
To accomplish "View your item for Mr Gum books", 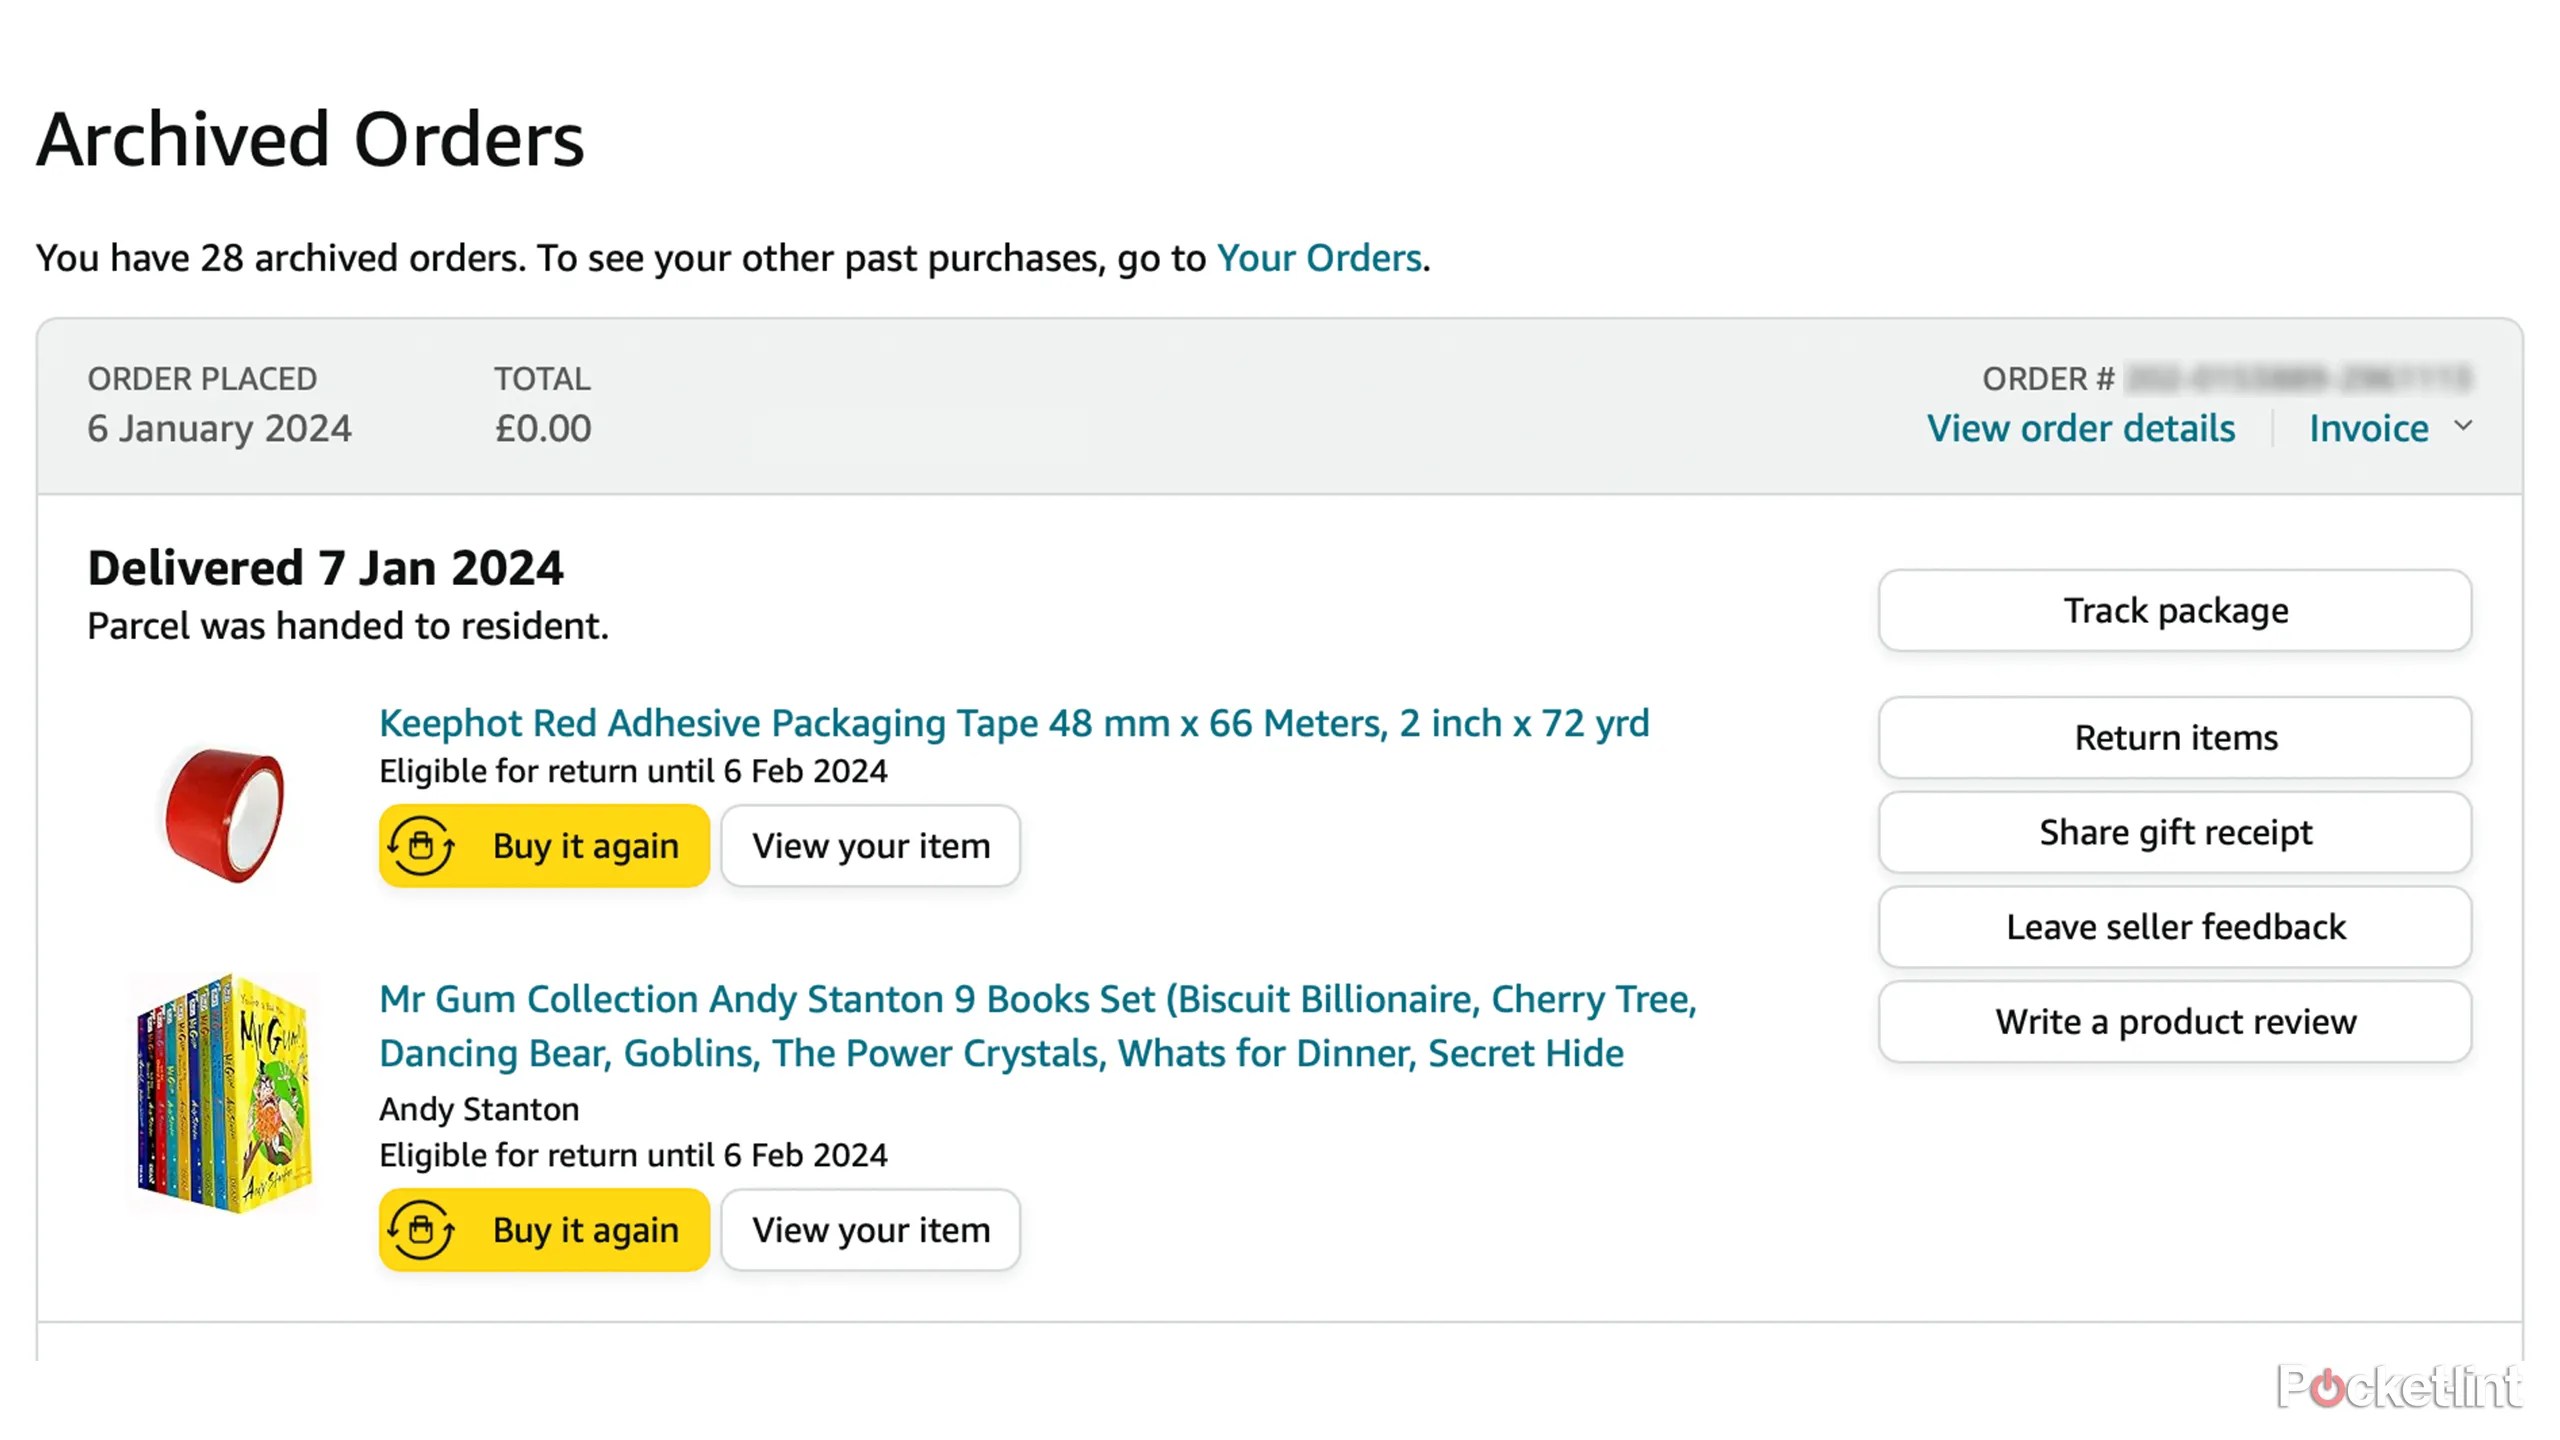I will pos(870,1230).
